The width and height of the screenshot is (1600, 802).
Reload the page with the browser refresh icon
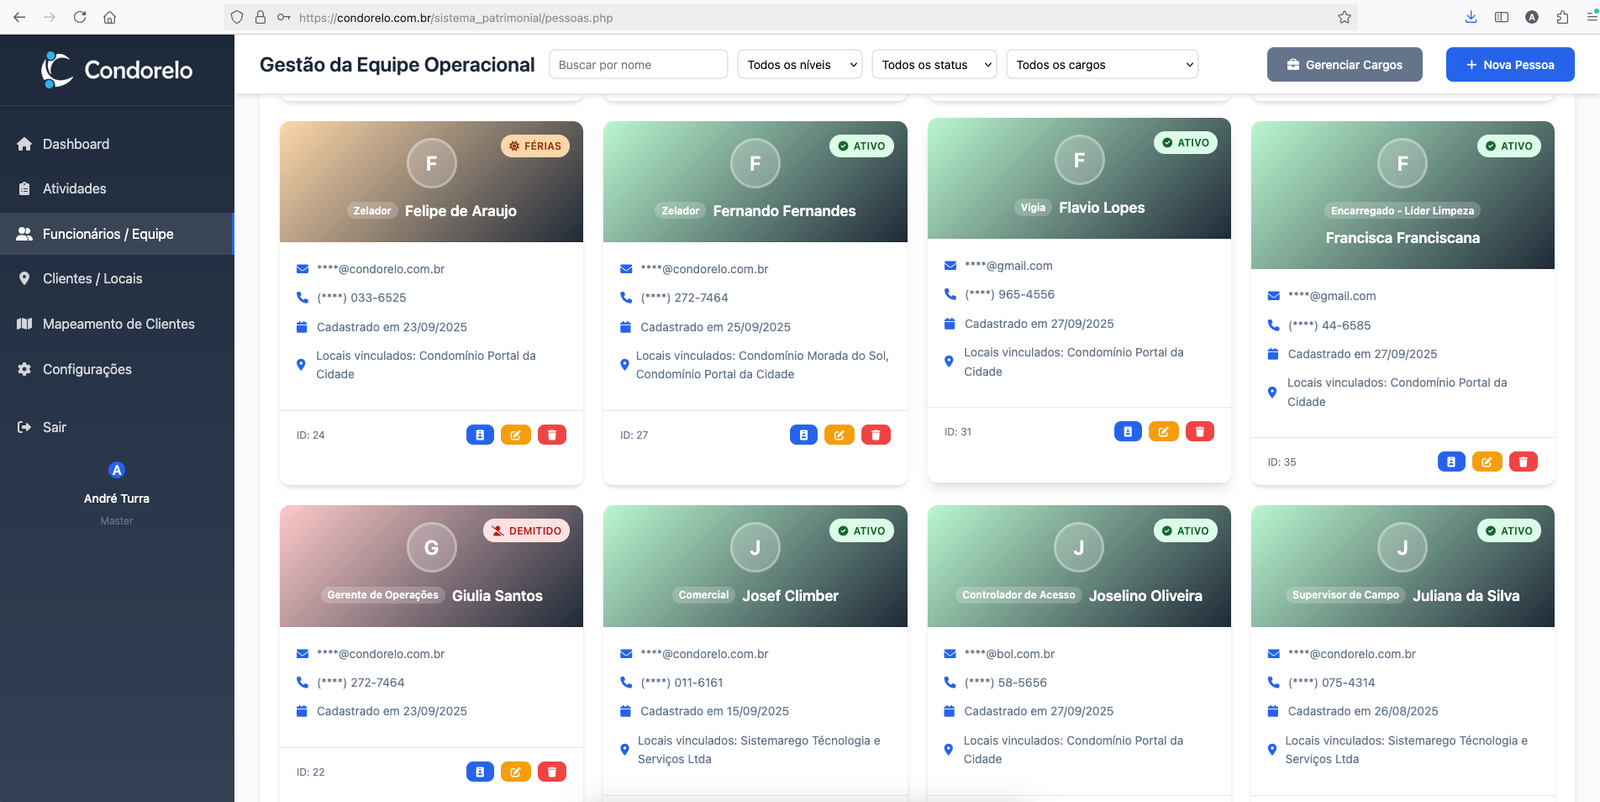[x=80, y=17]
